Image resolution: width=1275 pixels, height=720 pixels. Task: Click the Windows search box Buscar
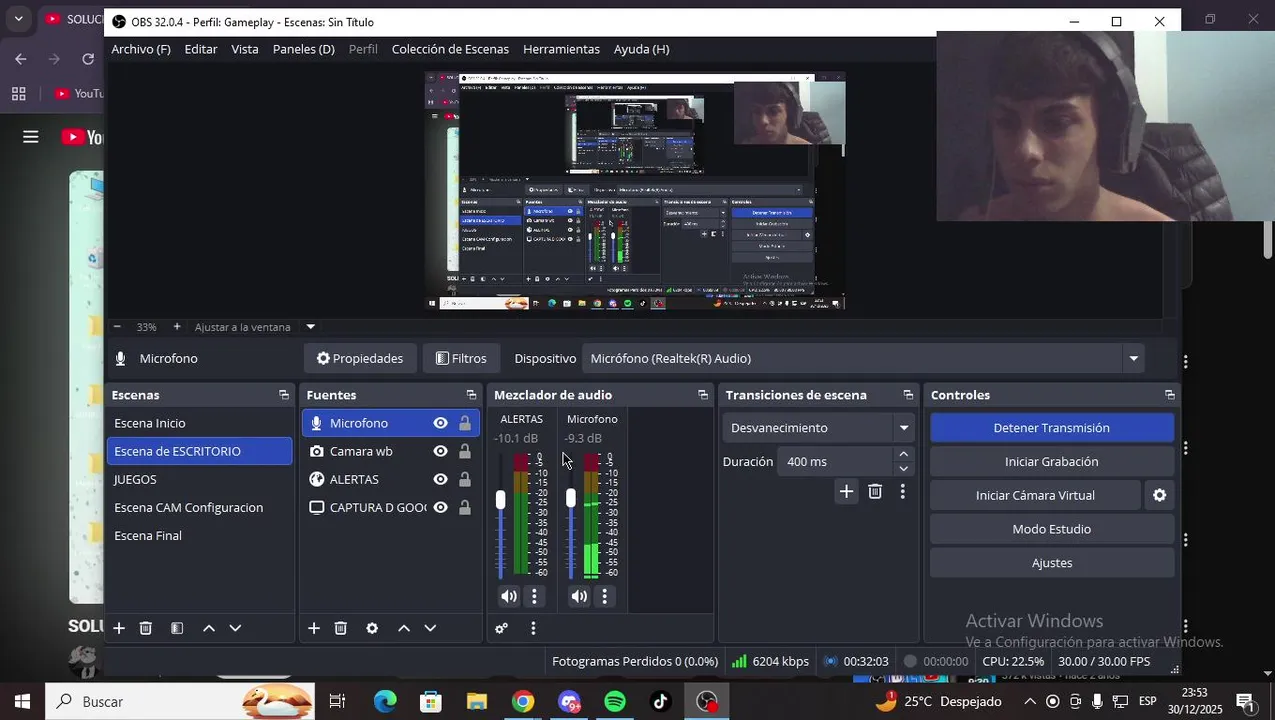tap(180, 702)
